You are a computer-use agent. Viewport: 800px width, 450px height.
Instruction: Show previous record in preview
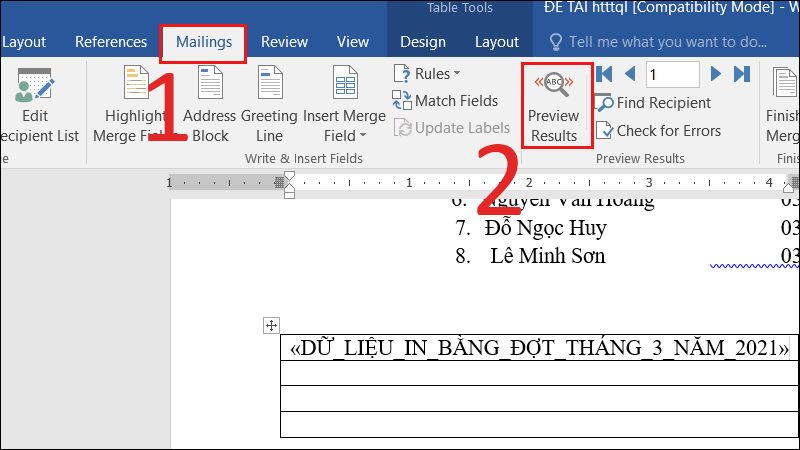tap(630, 74)
